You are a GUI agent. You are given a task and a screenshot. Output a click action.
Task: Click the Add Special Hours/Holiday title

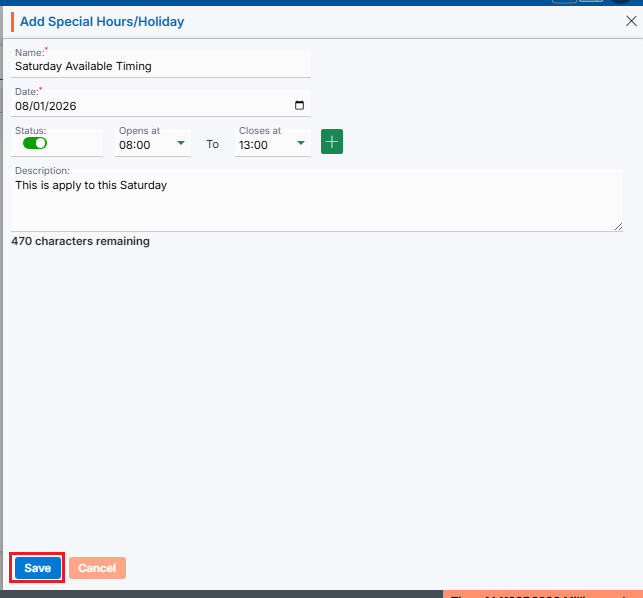[x=102, y=21]
